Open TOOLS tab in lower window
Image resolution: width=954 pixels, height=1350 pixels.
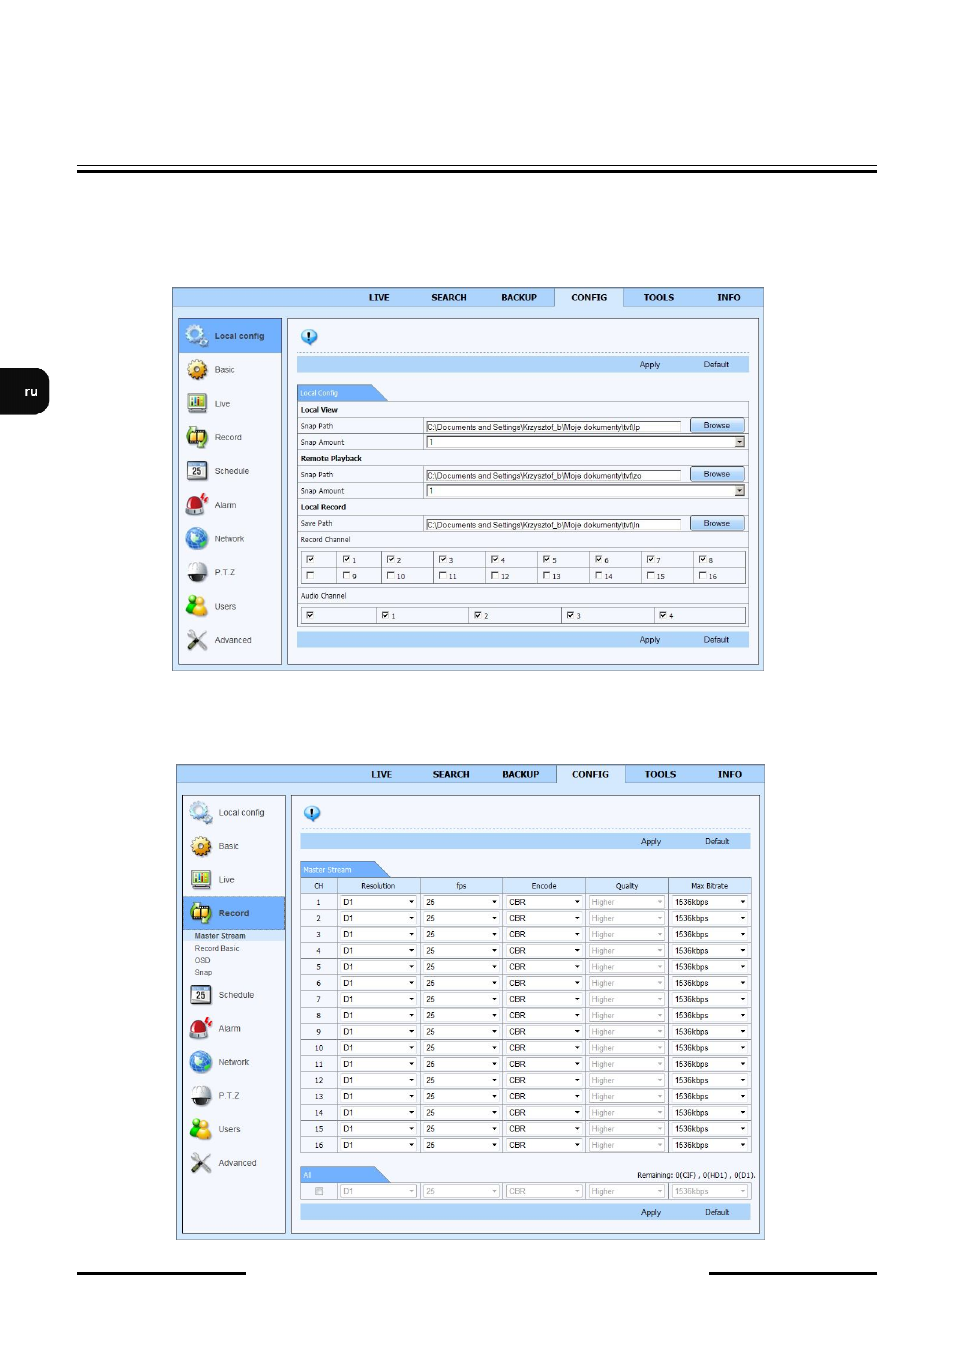pyautogui.click(x=660, y=775)
